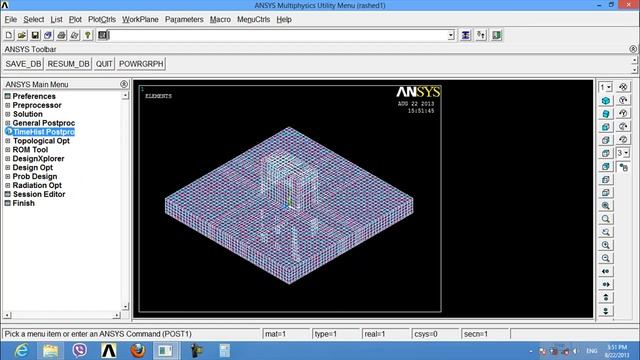Pan the model up with the up-arrow icon
This screenshot has width=640, height=360.
point(606,298)
